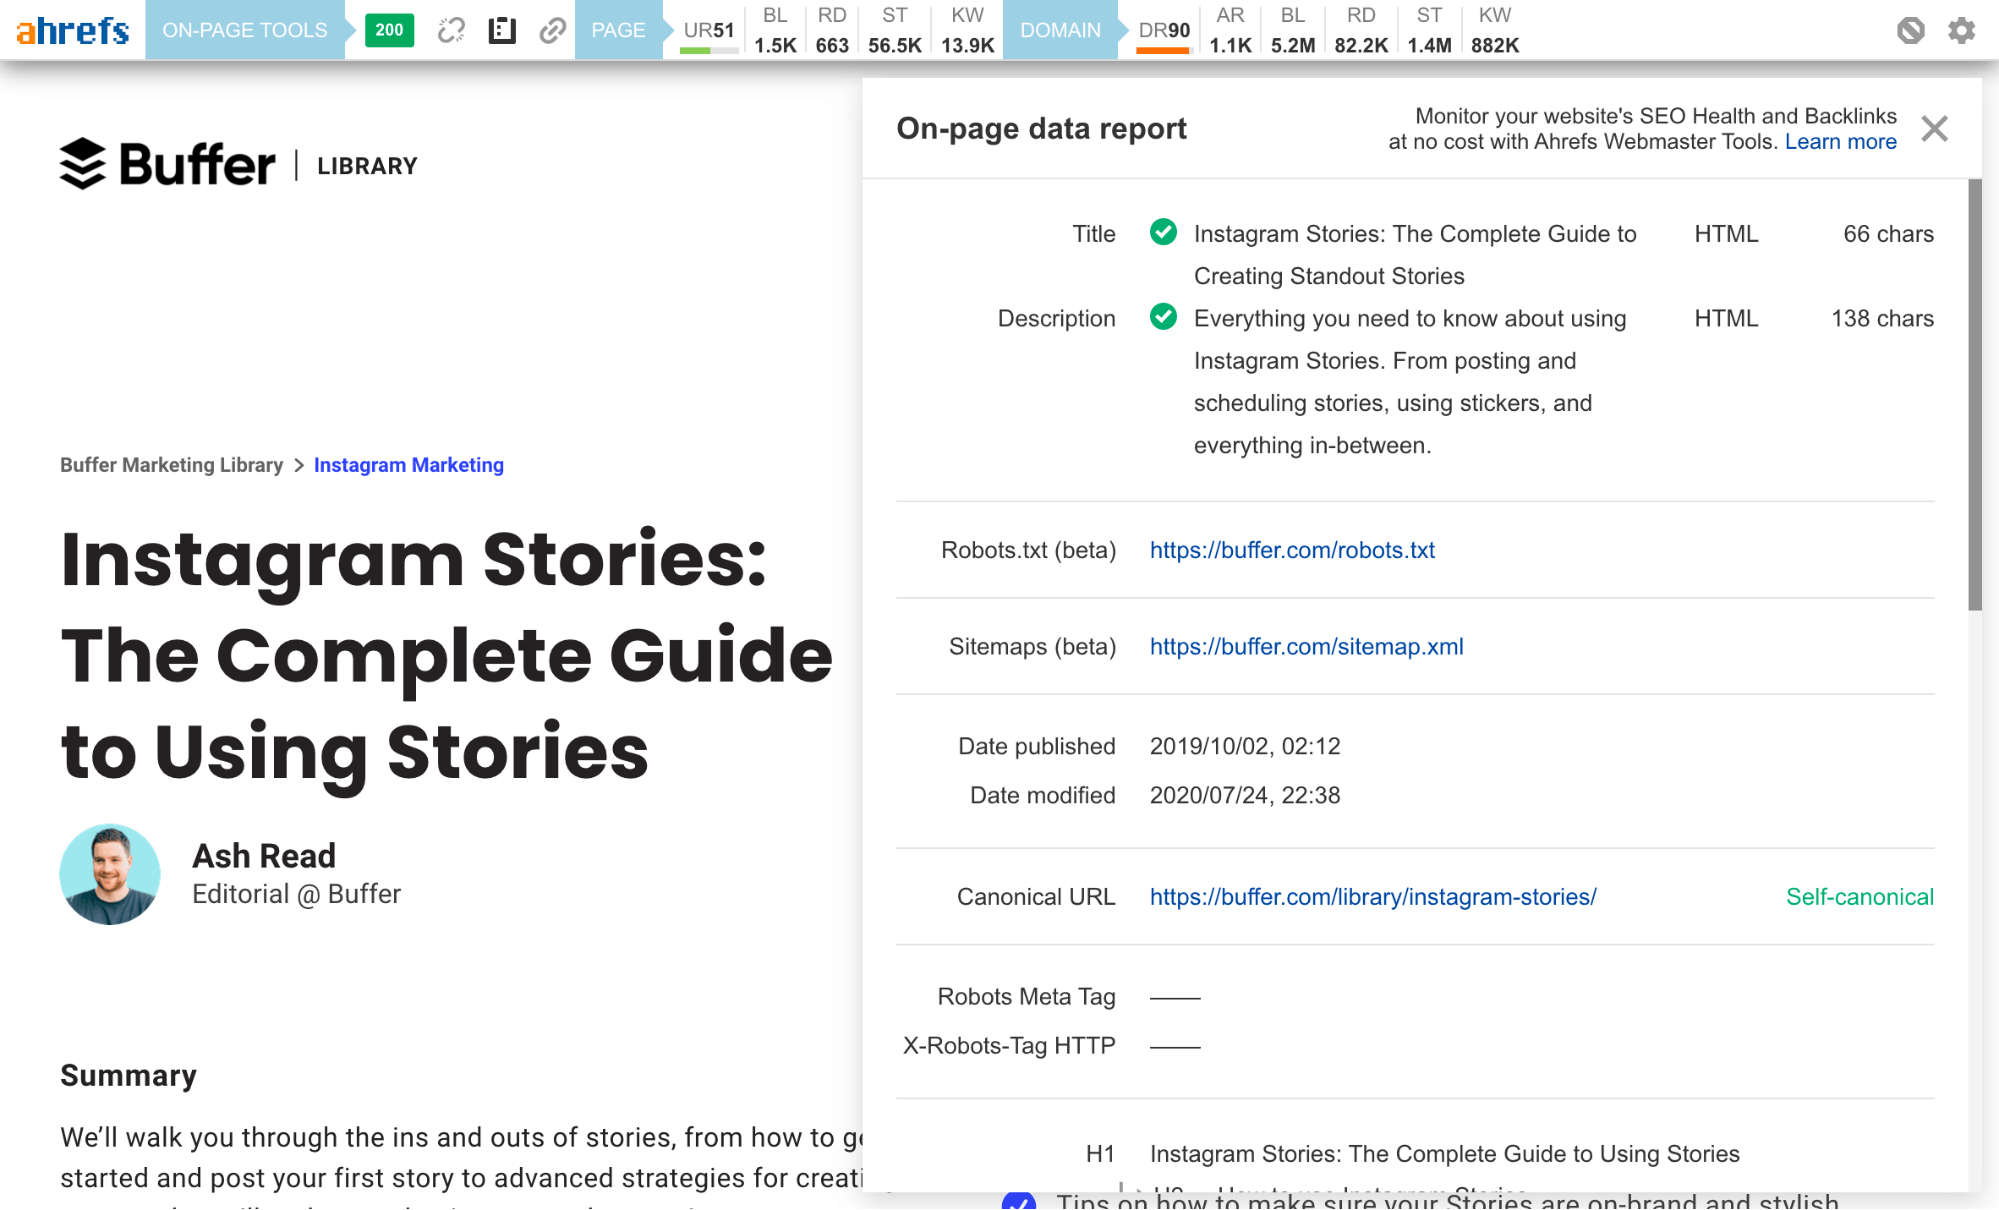The width and height of the screenshot is (1999, 1210).
Task: Click green checkmark next to Title
Action: coord(1163,232)
